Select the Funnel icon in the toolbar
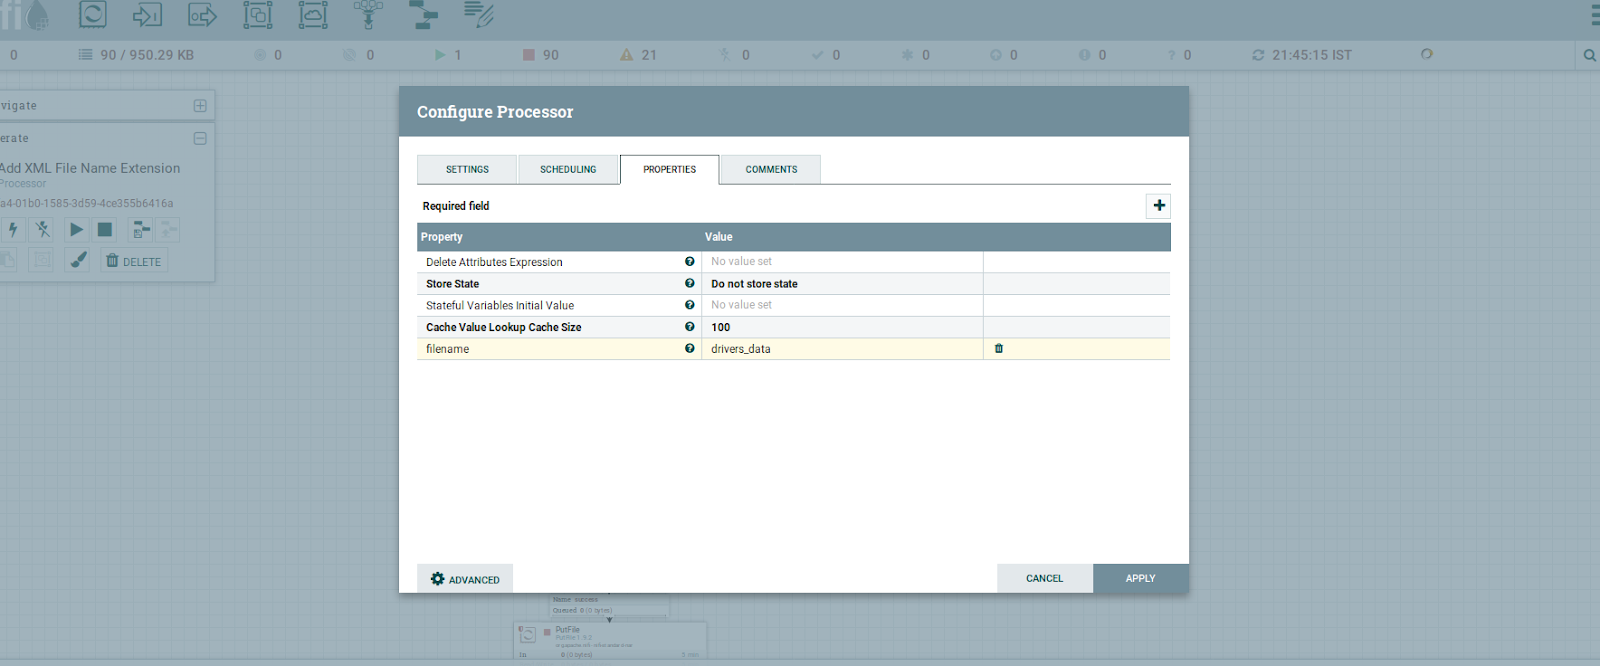Image resolution: width=1600 pixels, height=666 pixels. click(x=368, y=15)
